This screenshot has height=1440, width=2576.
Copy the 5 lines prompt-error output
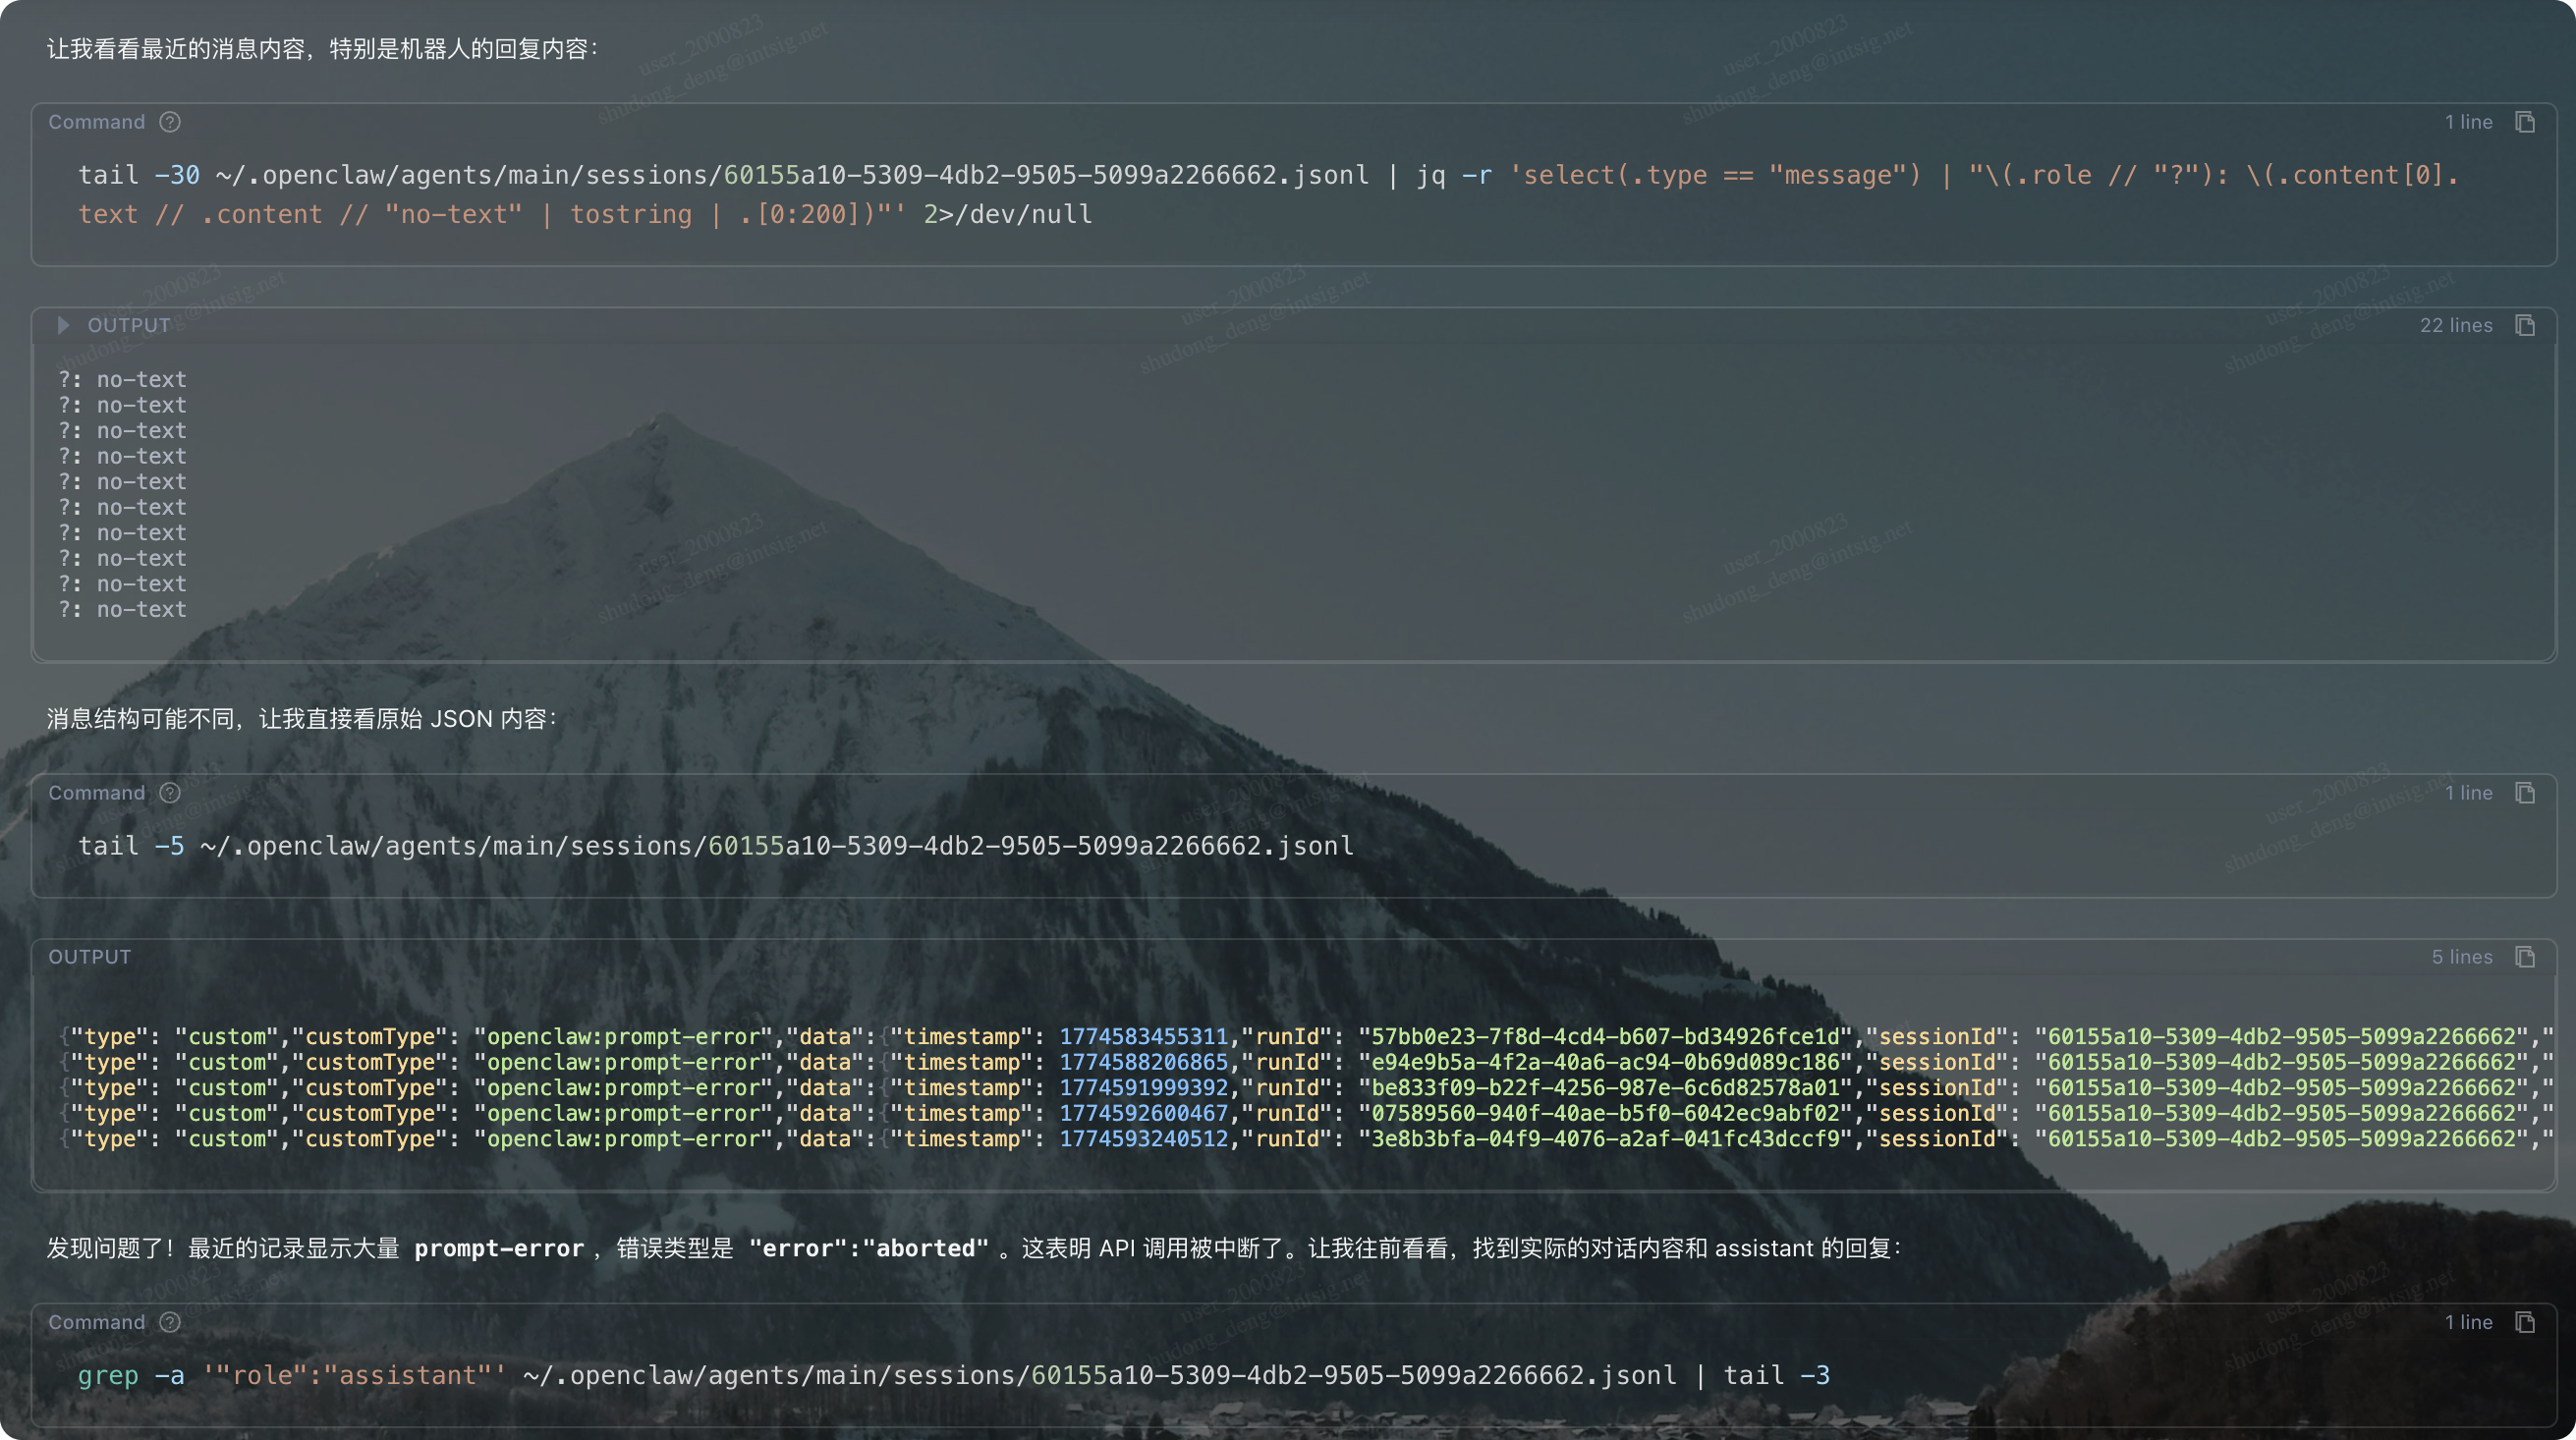pos(2525,957)
